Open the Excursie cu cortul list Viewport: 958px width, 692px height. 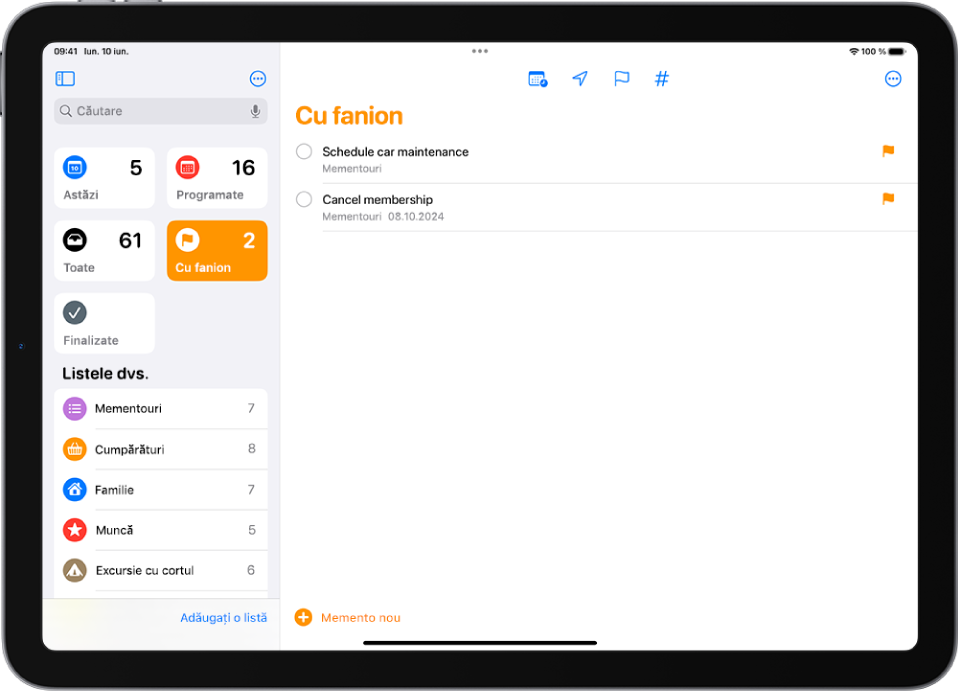[161, 570]
